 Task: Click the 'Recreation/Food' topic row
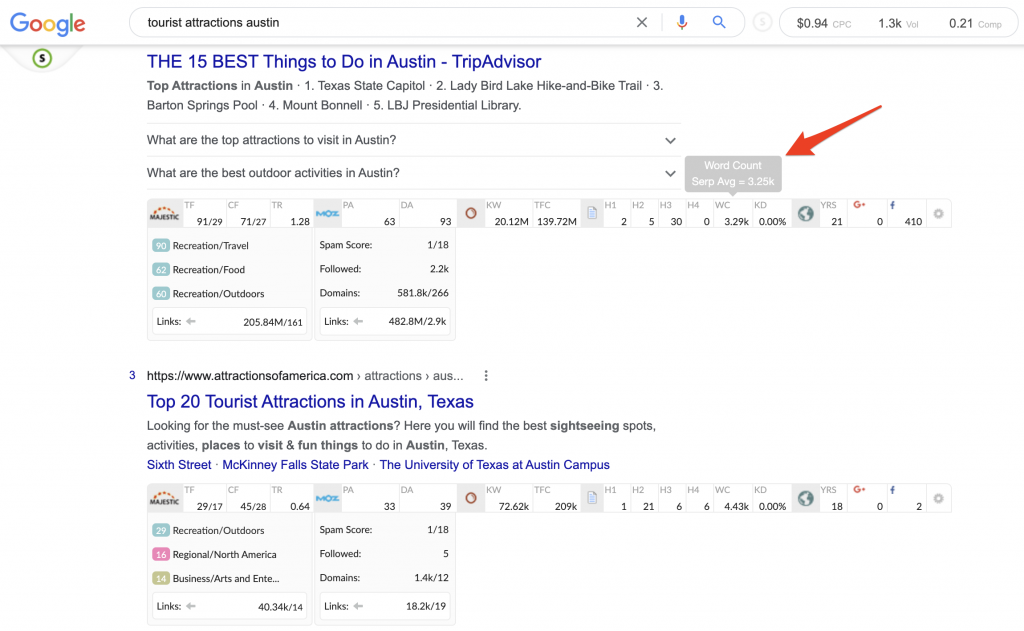[x=199, y=270]
